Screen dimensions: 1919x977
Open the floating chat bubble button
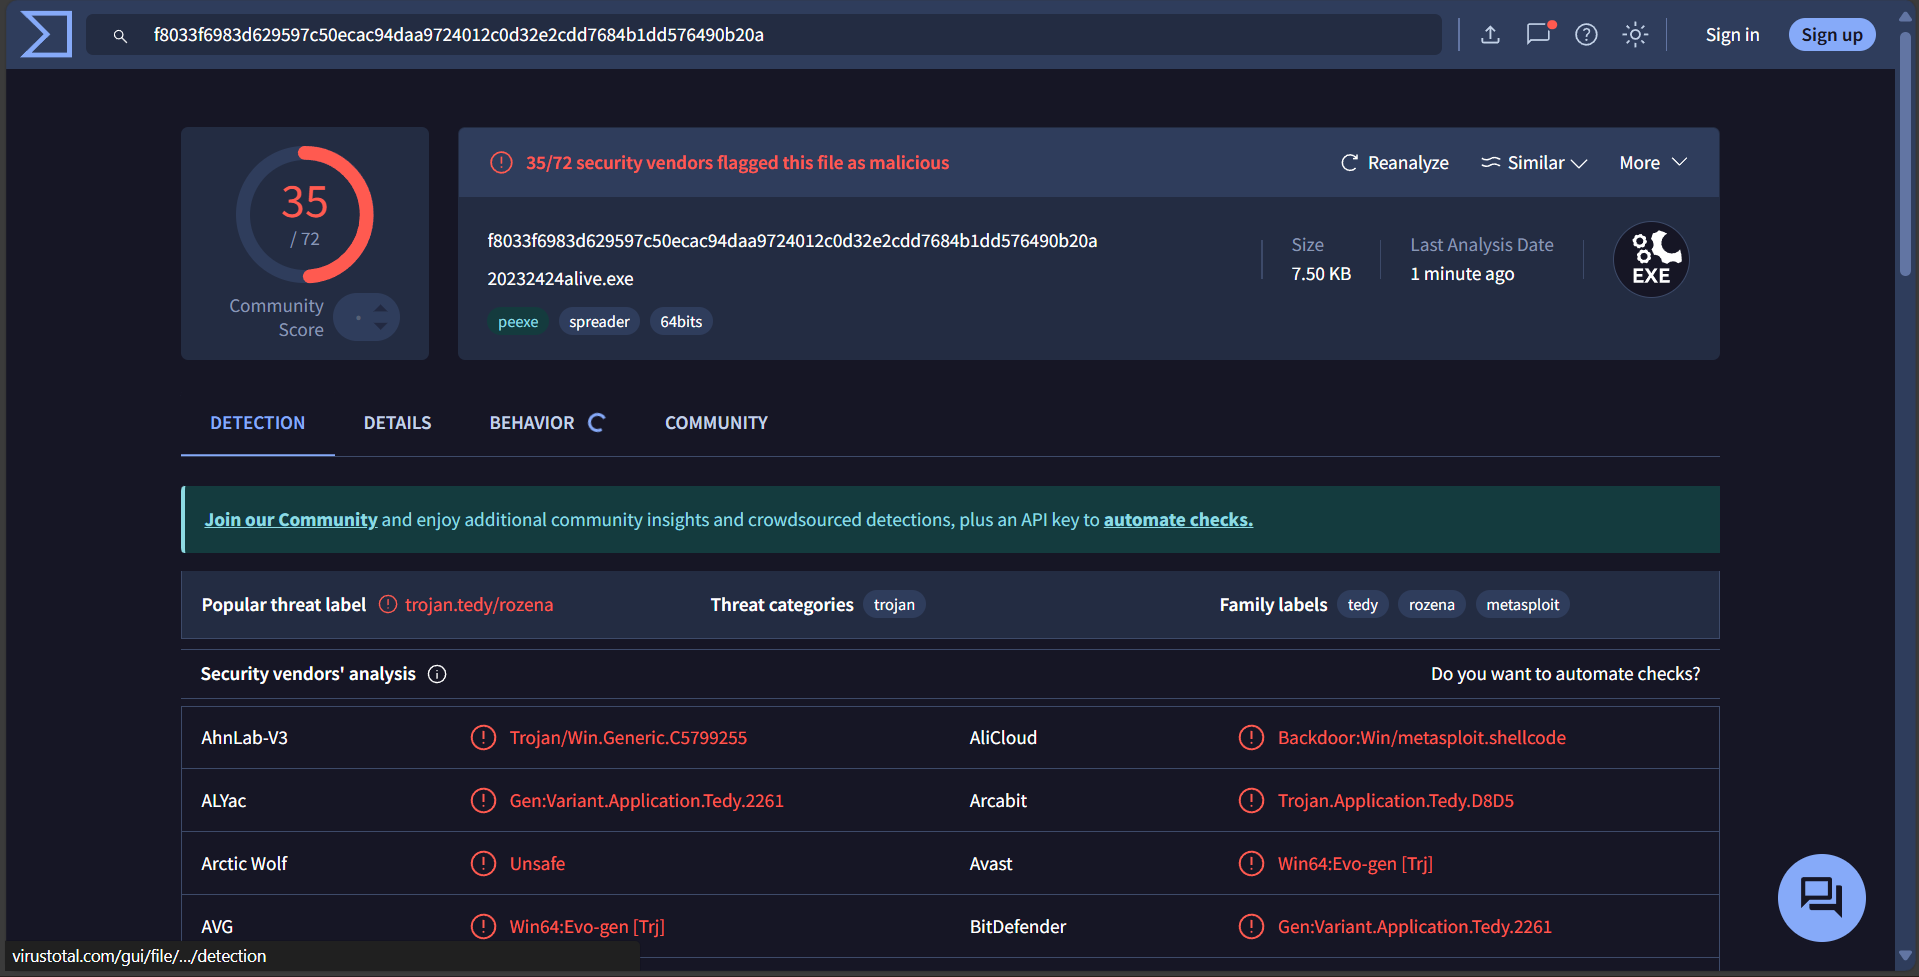tap(1821, 897)
